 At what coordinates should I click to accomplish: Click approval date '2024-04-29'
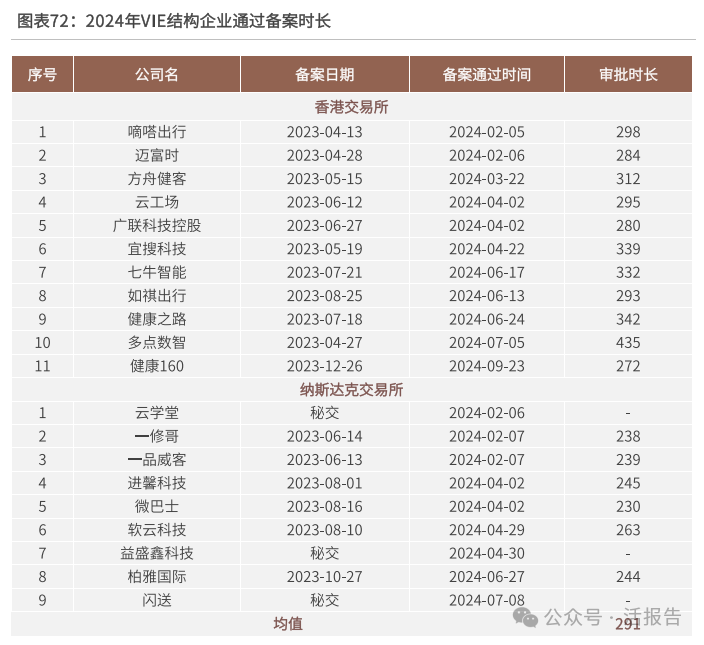click(487, 530)
